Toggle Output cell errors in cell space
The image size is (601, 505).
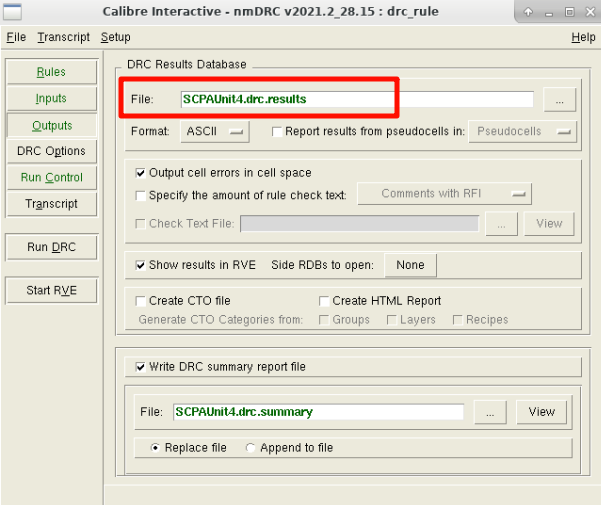tap(140, 173)
